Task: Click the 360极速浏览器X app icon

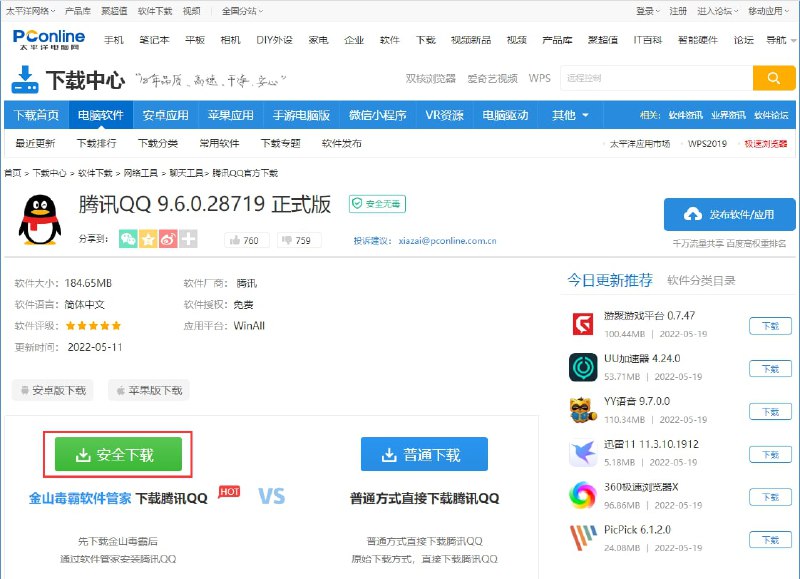Action: click(x=583, y=495)
